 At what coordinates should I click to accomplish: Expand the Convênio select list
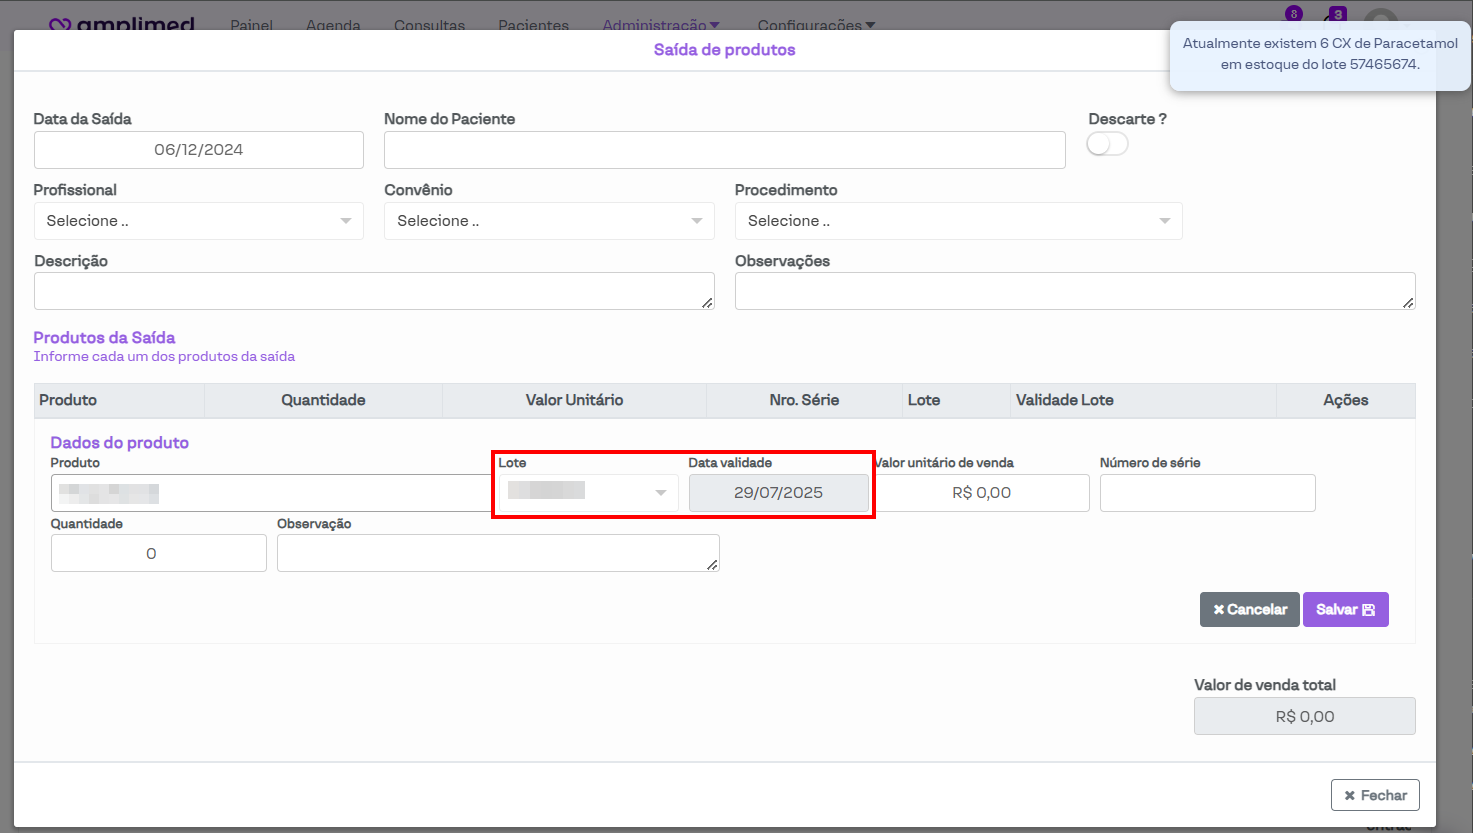pyautogui.click(x=549, y=221)
